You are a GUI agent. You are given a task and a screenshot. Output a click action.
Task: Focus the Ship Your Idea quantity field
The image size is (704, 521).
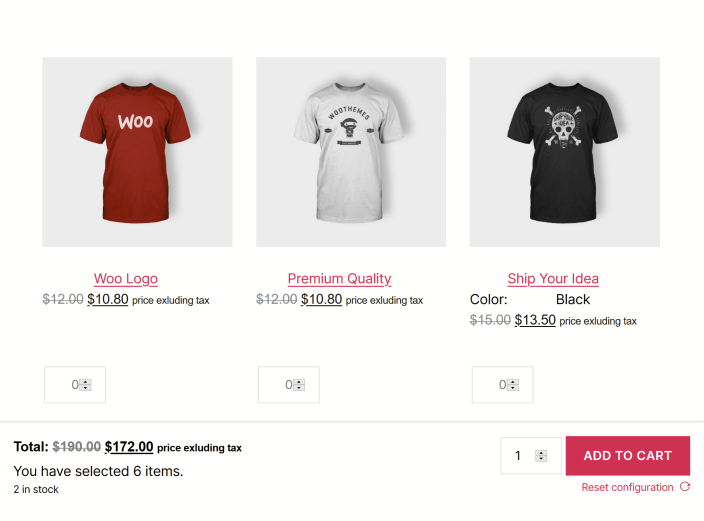(x=502, y=384)
